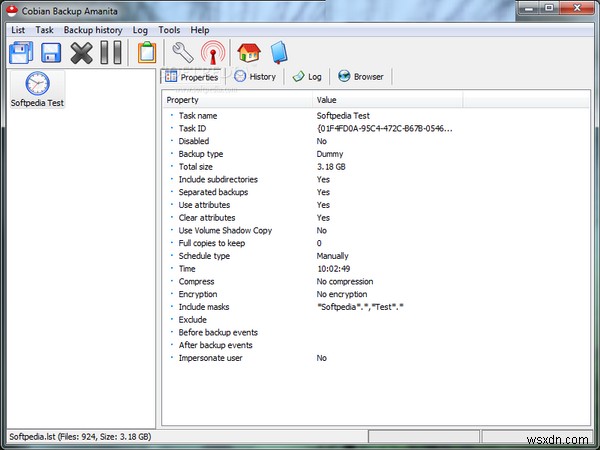Select the Encryption property row
600x450 pixels.
tap(376, 294)
